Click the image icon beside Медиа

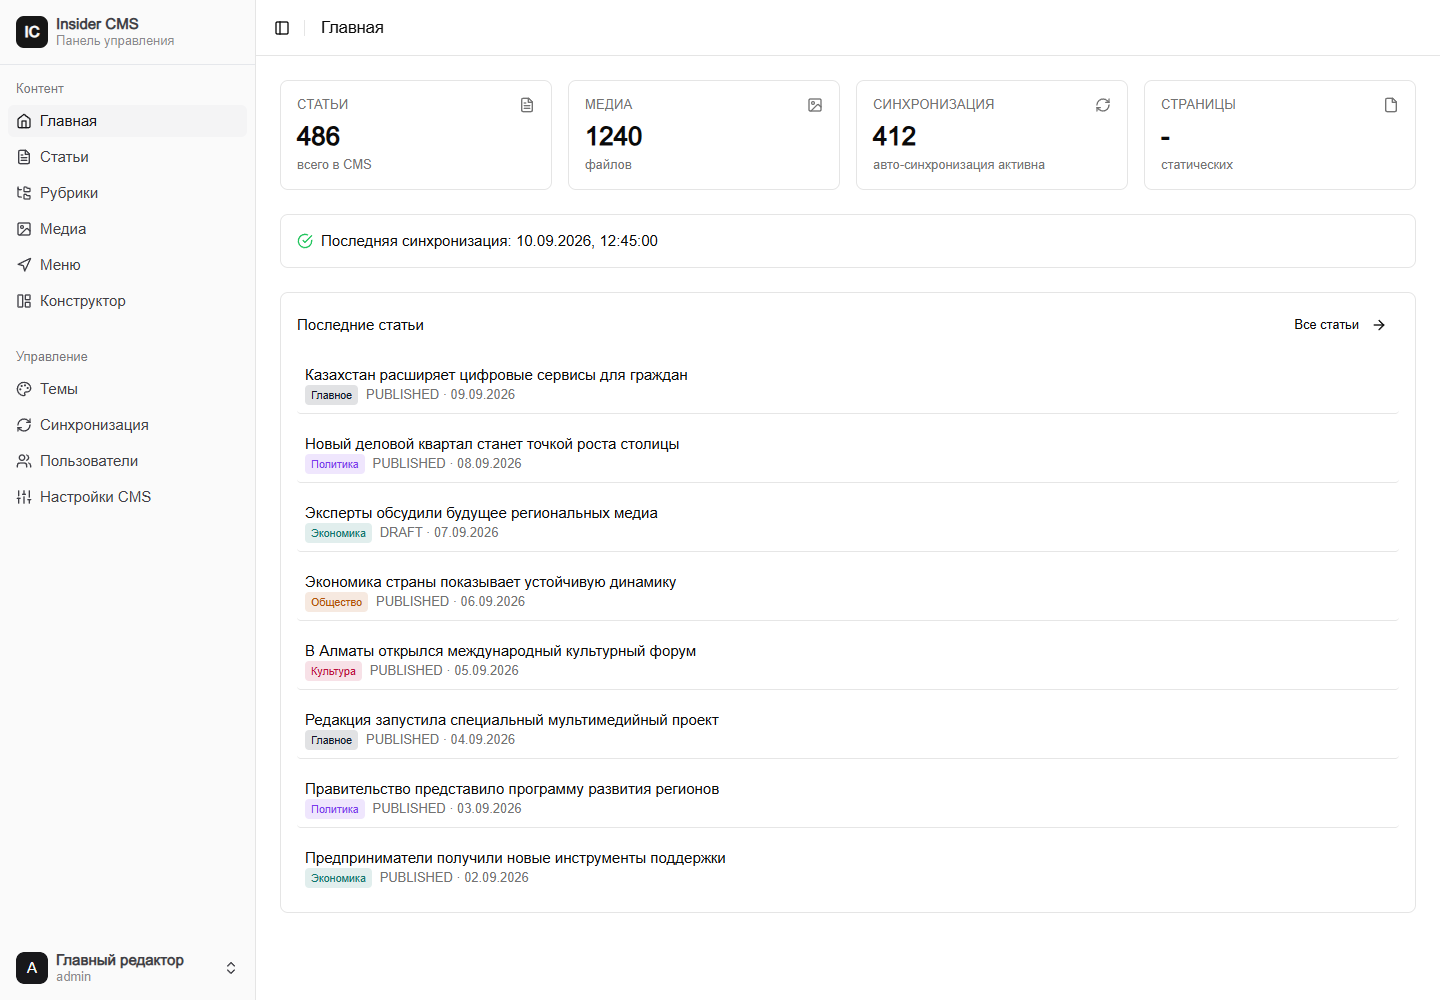click(24, 229)
